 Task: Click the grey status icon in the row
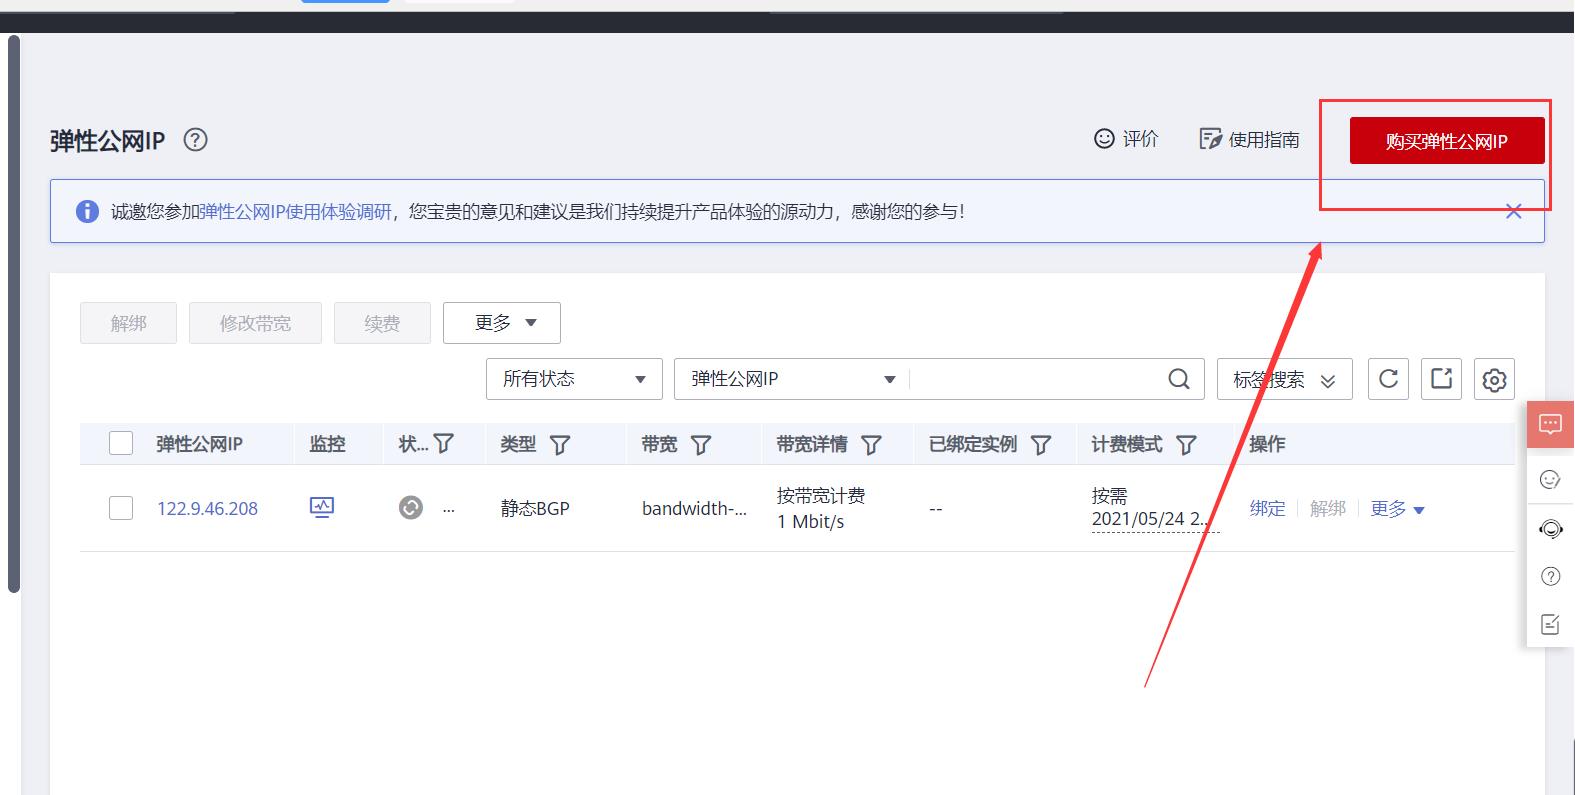tap(410, 508)
